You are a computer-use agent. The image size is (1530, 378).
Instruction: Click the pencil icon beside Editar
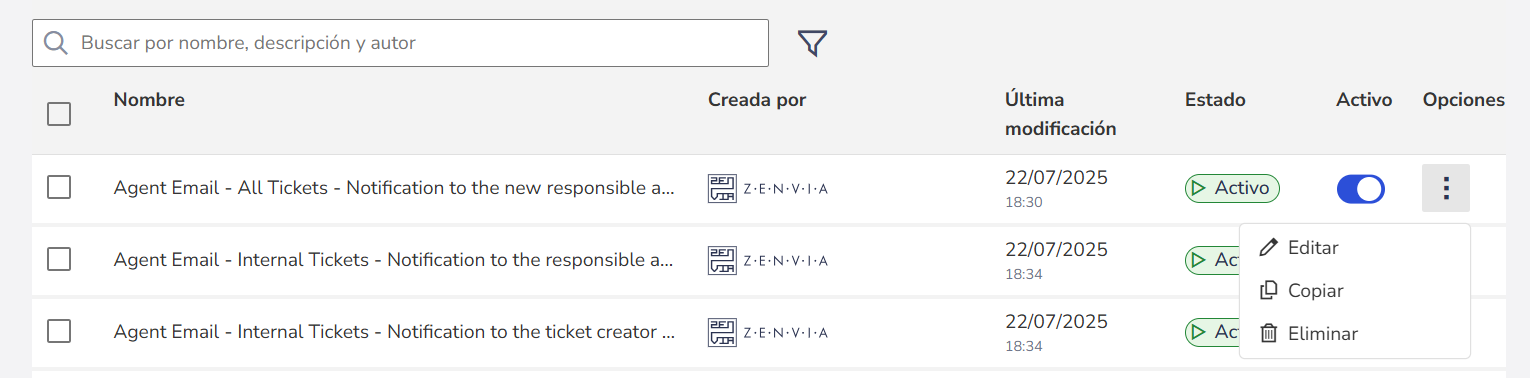pyautogui.click(x=1269, y=247)
